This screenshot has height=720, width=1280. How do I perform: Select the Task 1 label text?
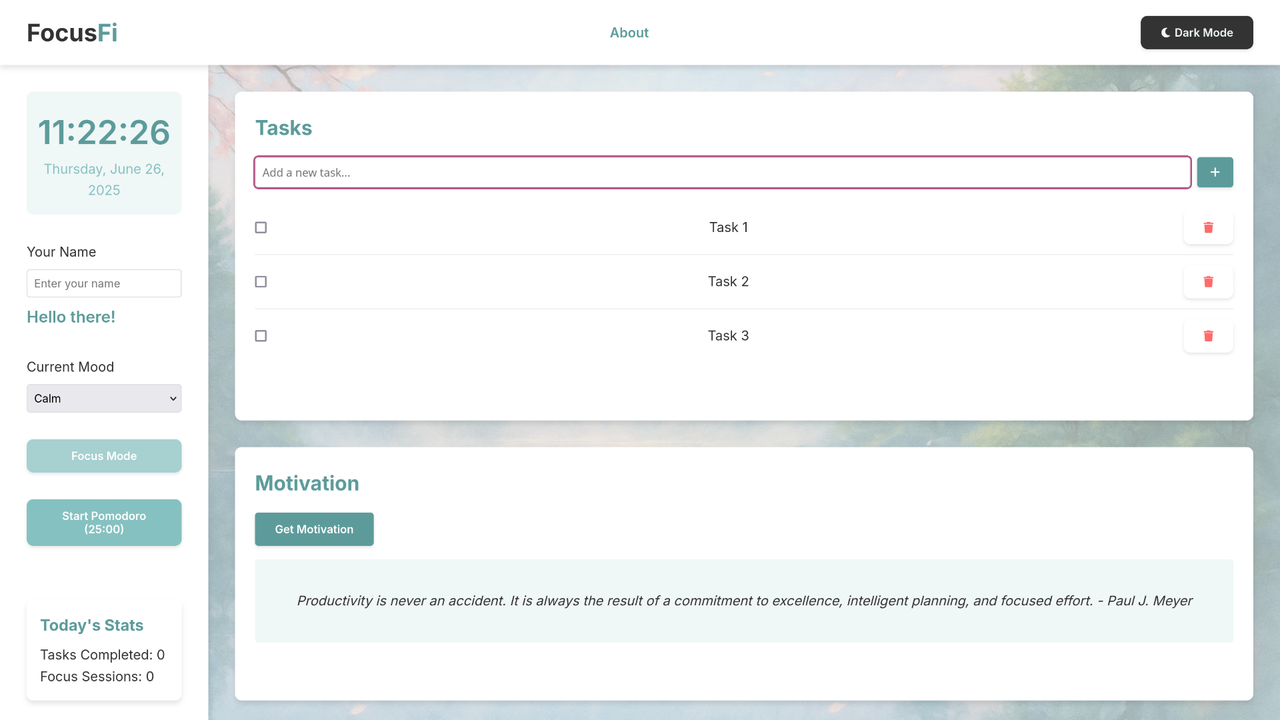(x=729, y=227)
